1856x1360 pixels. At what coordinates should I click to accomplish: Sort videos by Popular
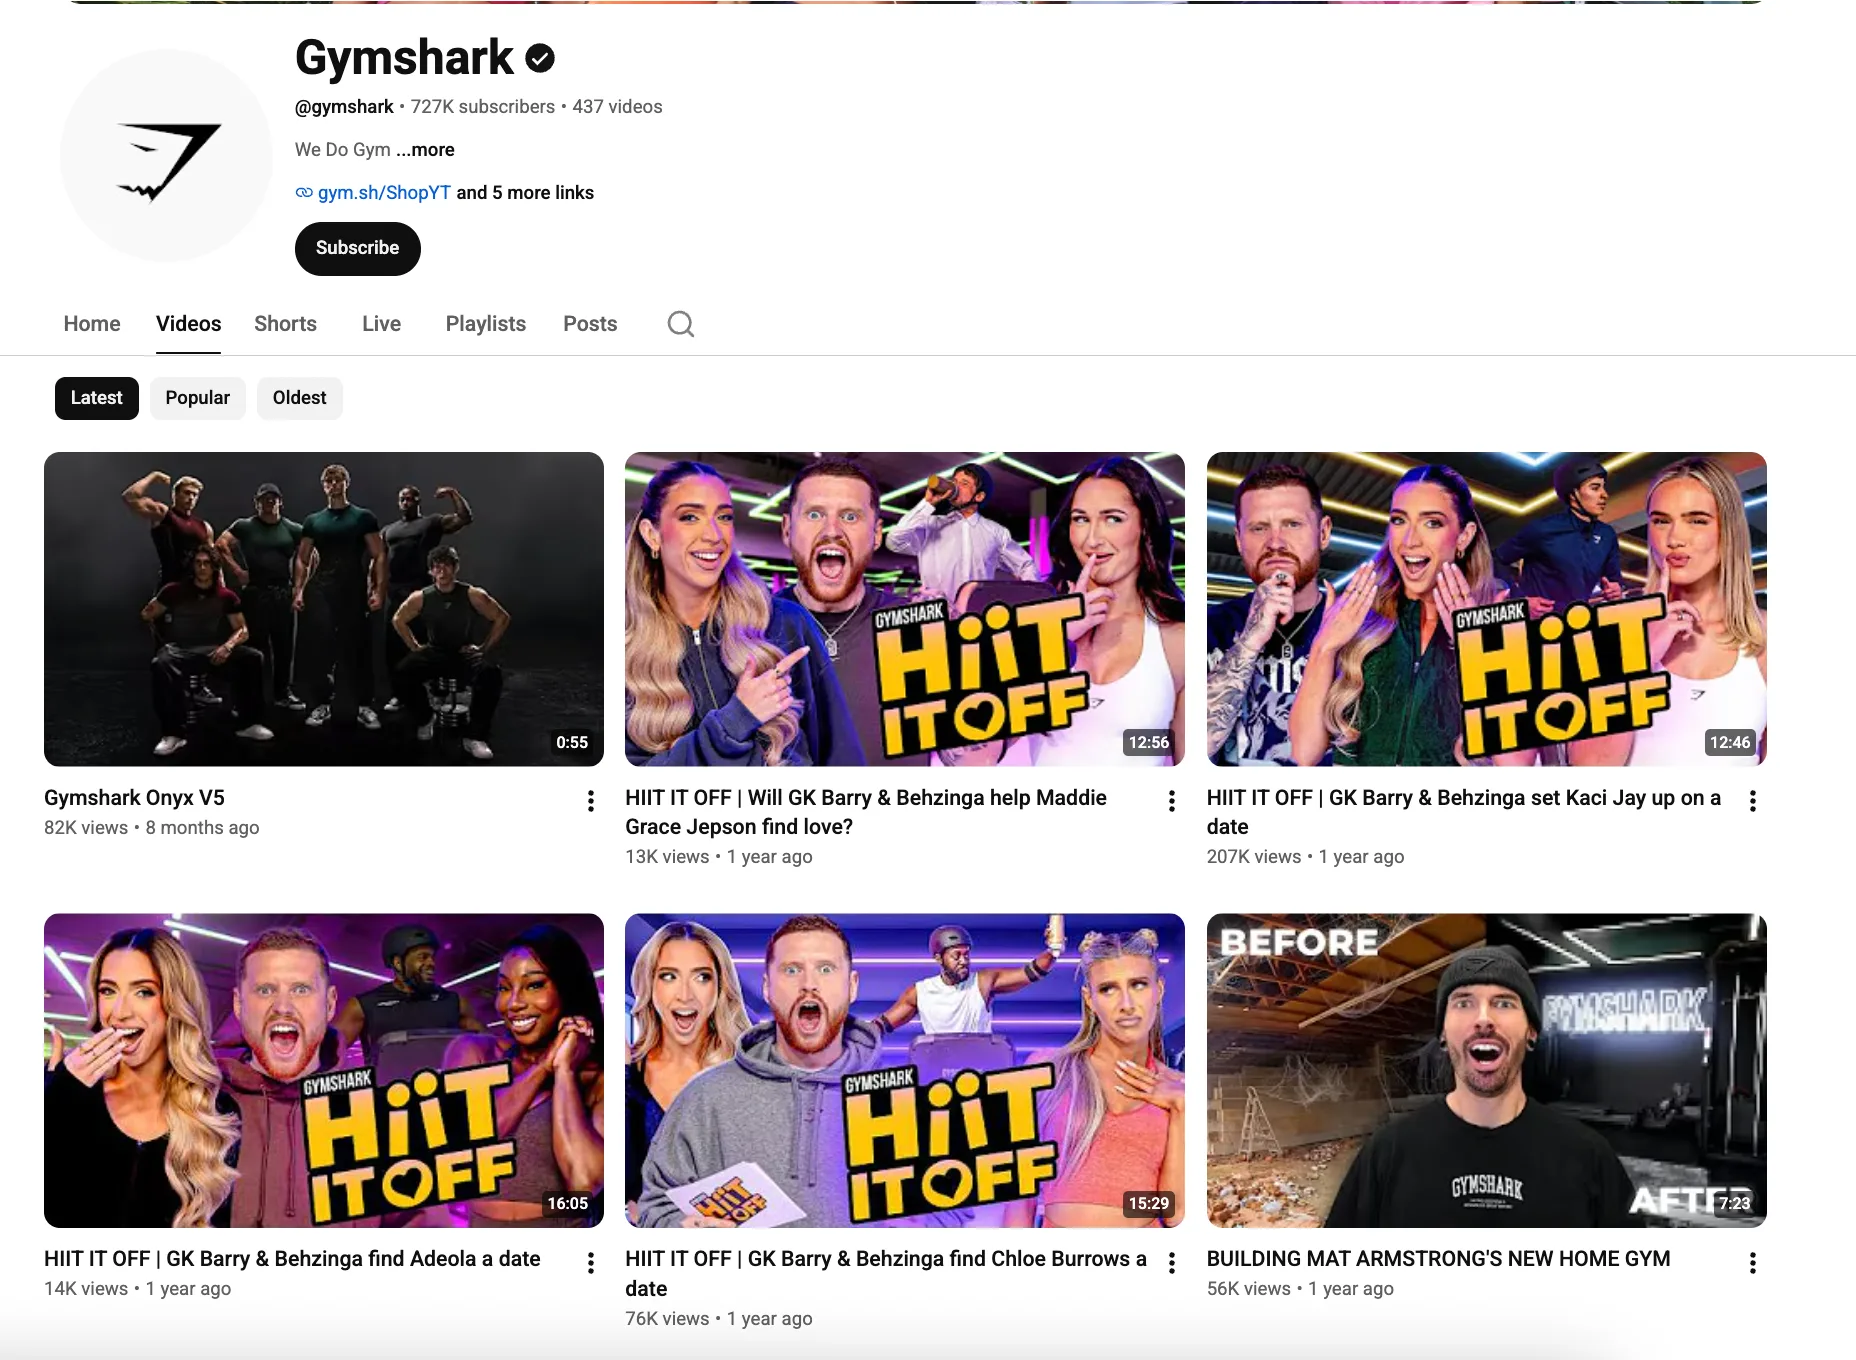click(x=198, y=398)
